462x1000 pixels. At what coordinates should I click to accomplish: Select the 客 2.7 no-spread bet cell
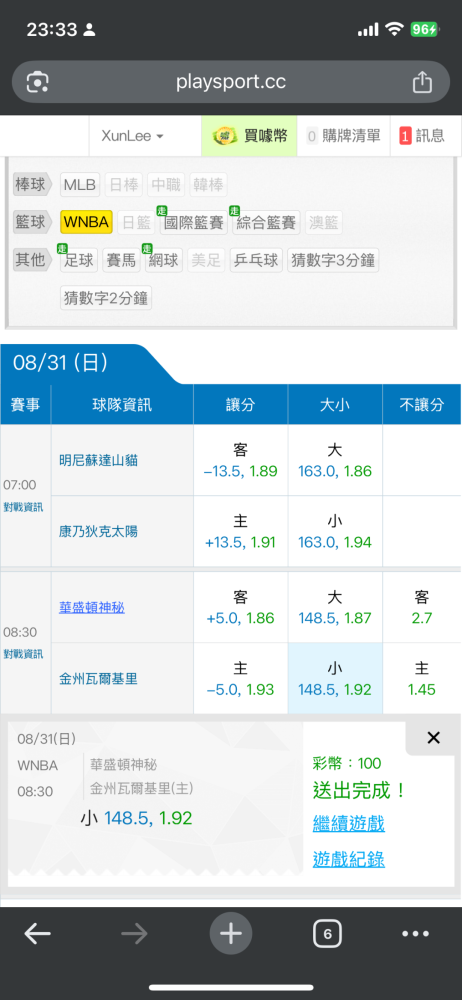tap(422, 607)
